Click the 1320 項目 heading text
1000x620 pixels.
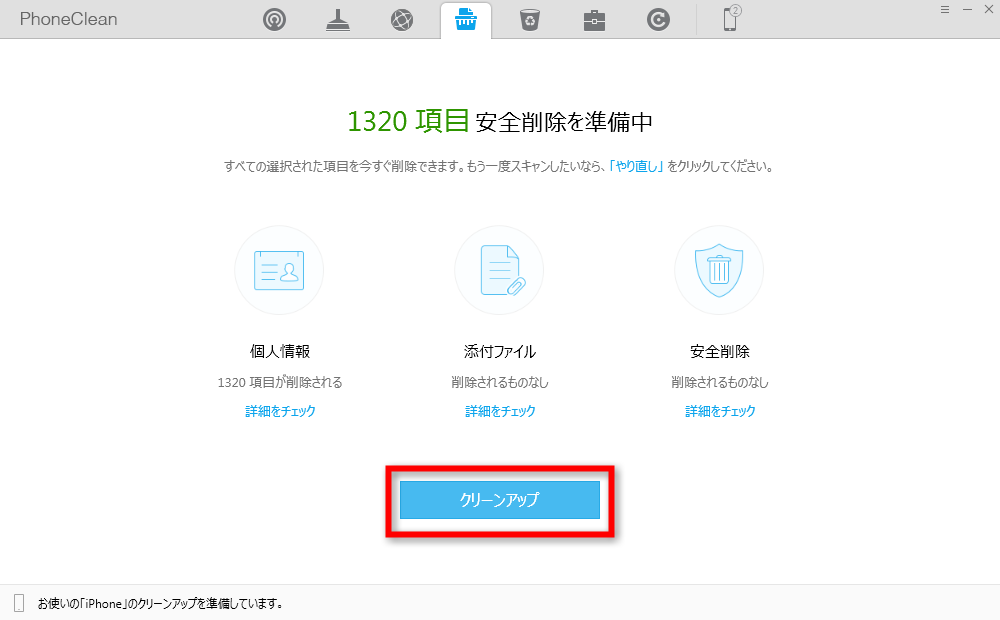408,121
